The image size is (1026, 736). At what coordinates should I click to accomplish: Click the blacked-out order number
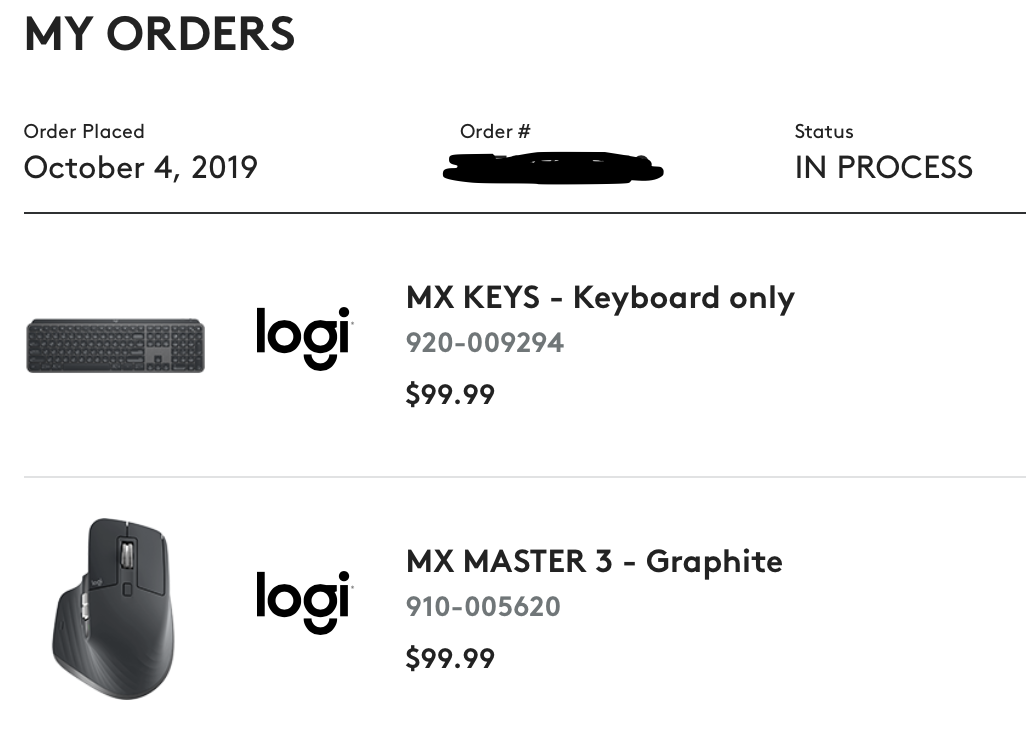(x=553, y=168)
